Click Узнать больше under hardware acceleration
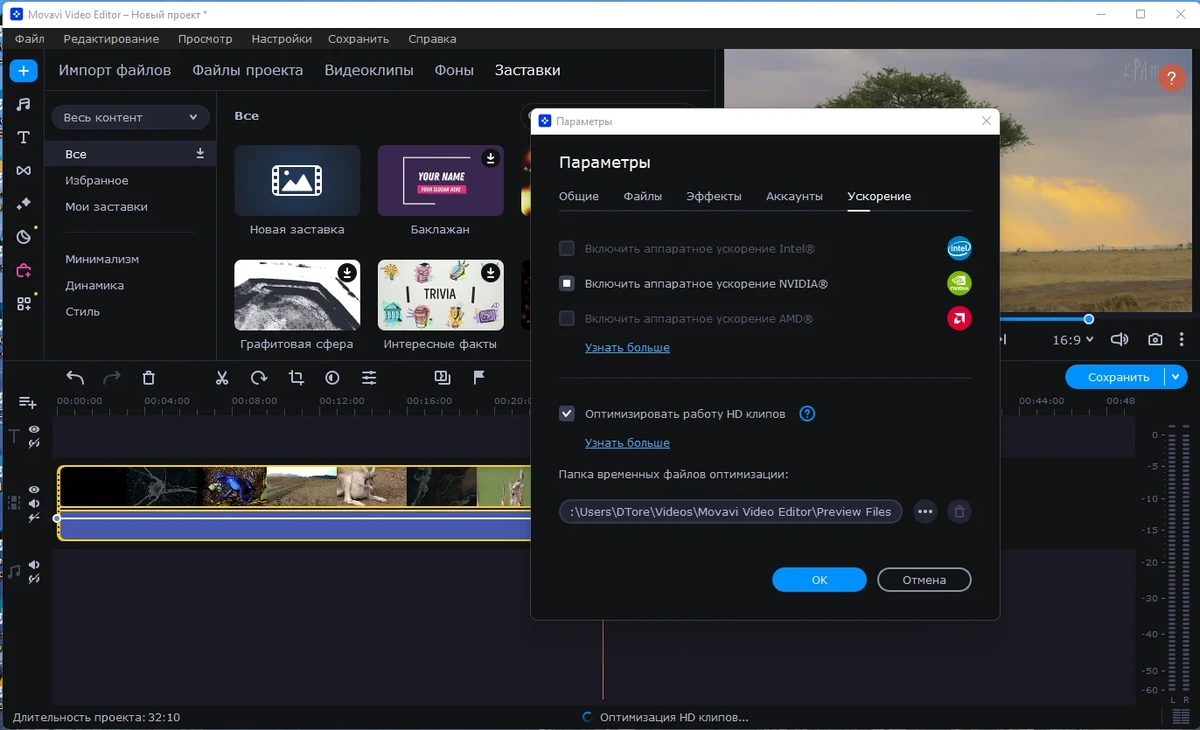The image size is (1200, 730). (627, 348)
